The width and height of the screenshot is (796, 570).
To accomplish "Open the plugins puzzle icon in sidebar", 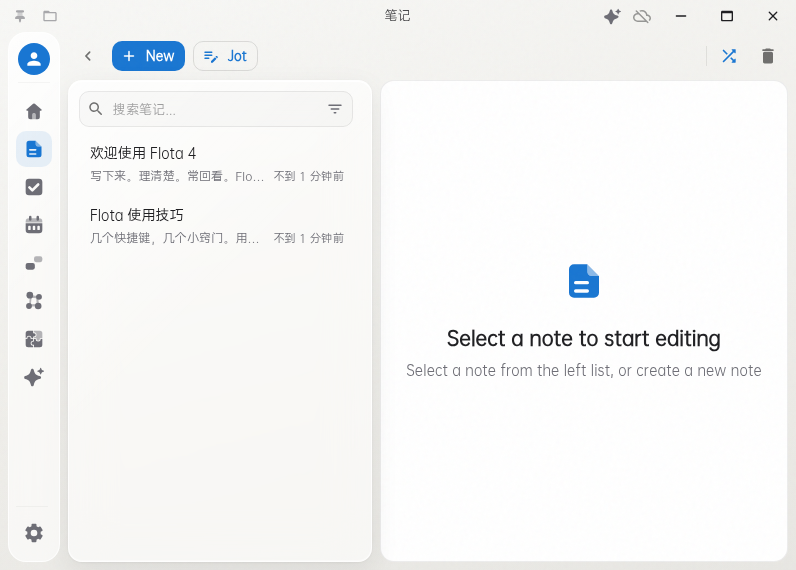I will [x=34, y=339].
